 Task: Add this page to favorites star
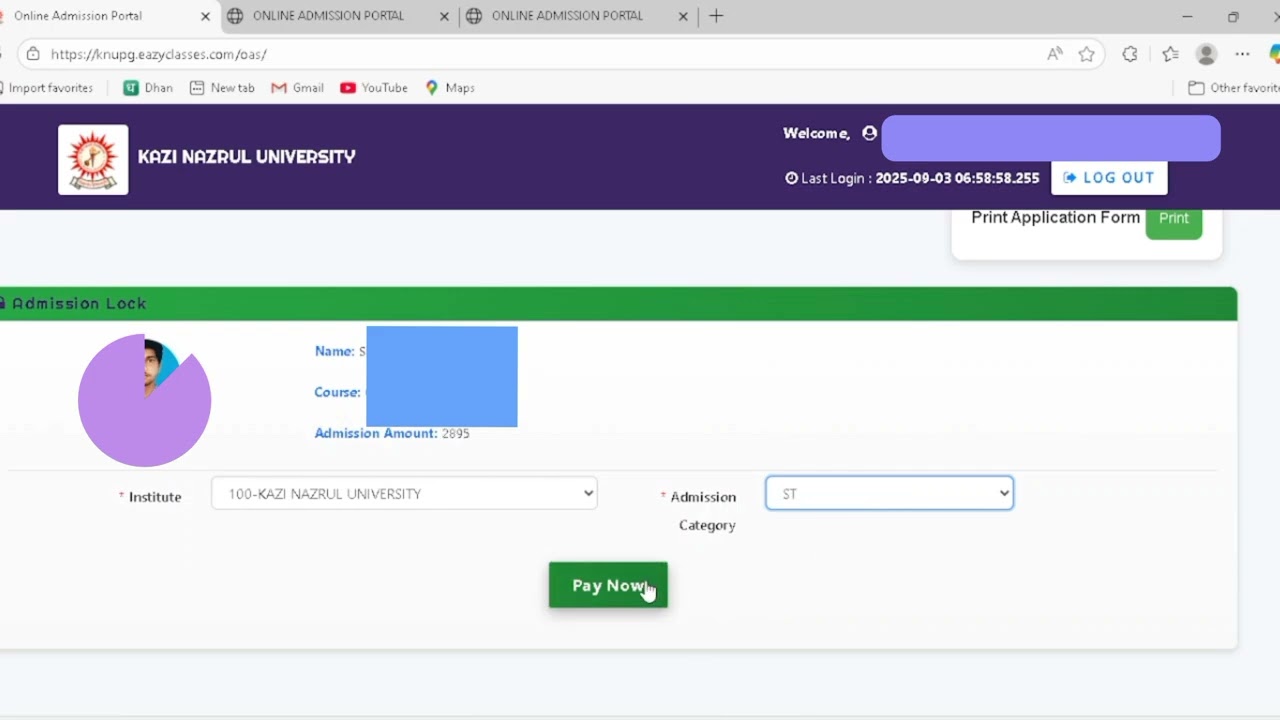[1087, 54]
